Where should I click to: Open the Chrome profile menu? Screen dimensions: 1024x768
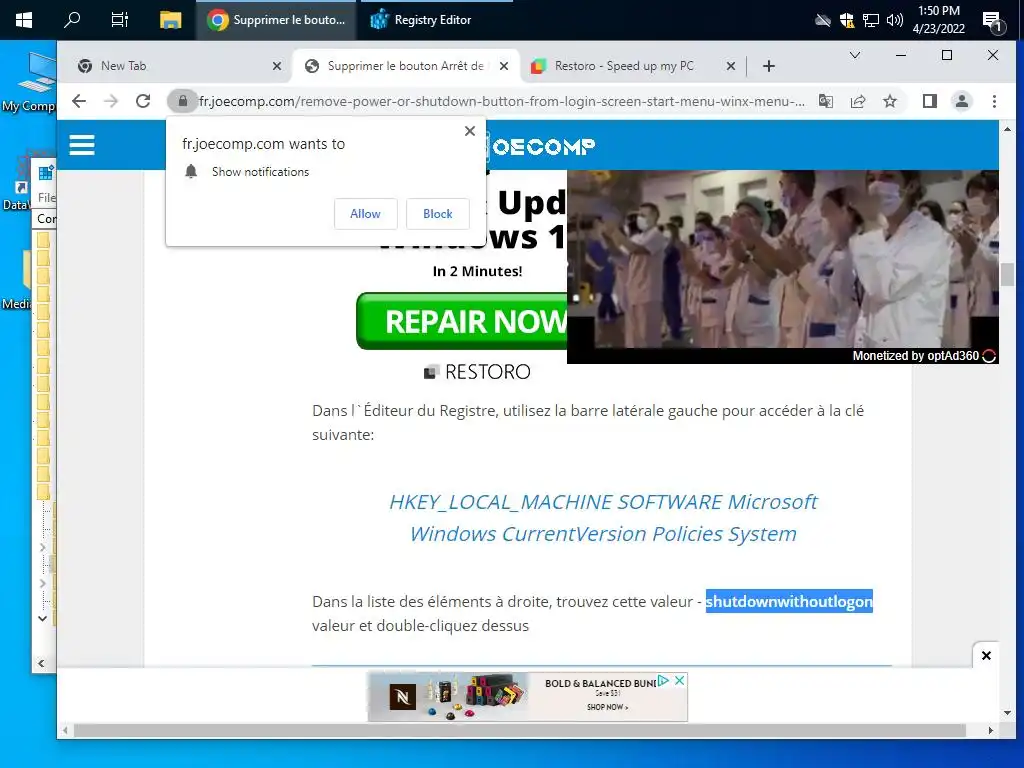click(x=962, y=101)
